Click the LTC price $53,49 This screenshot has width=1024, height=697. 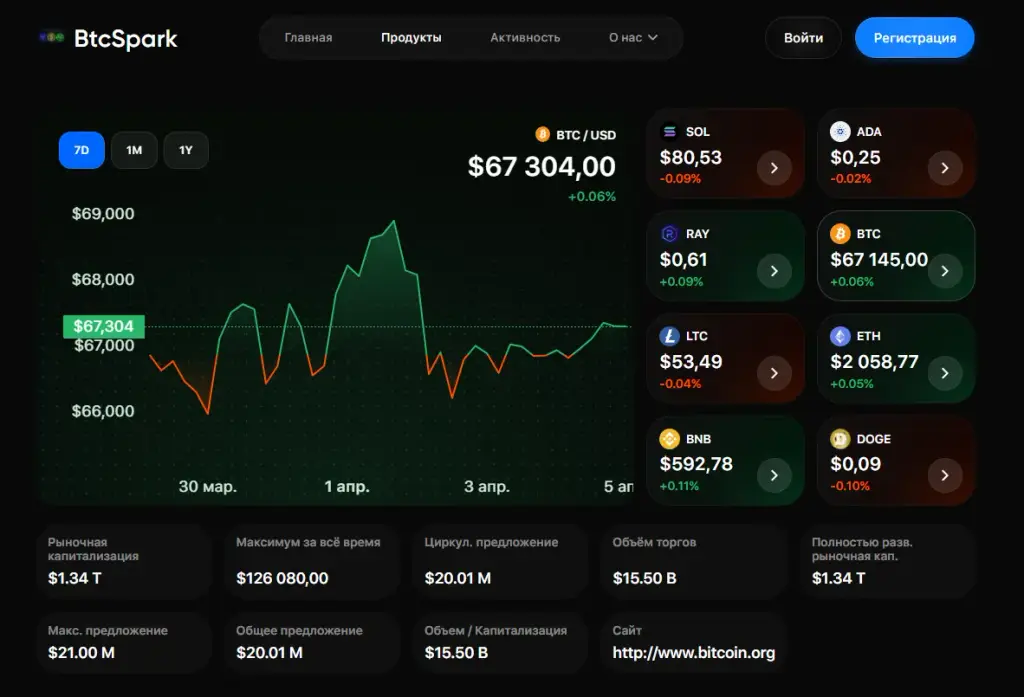[x=690, y=362]
